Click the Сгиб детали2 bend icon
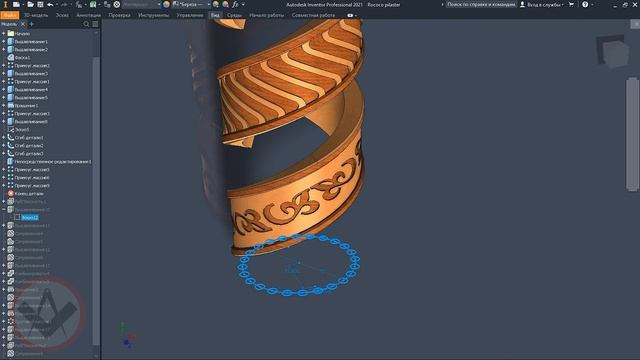This screenshot has width=640, height=360. pyautogui.click(x=11, y=145)
